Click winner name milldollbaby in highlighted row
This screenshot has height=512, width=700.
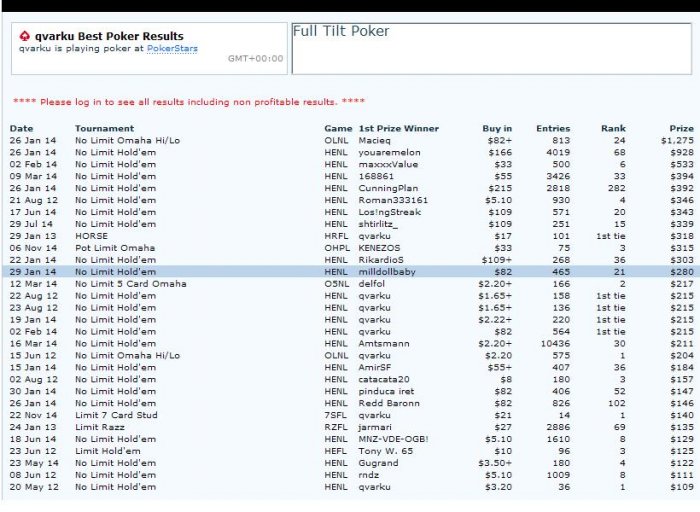(387, 272)
